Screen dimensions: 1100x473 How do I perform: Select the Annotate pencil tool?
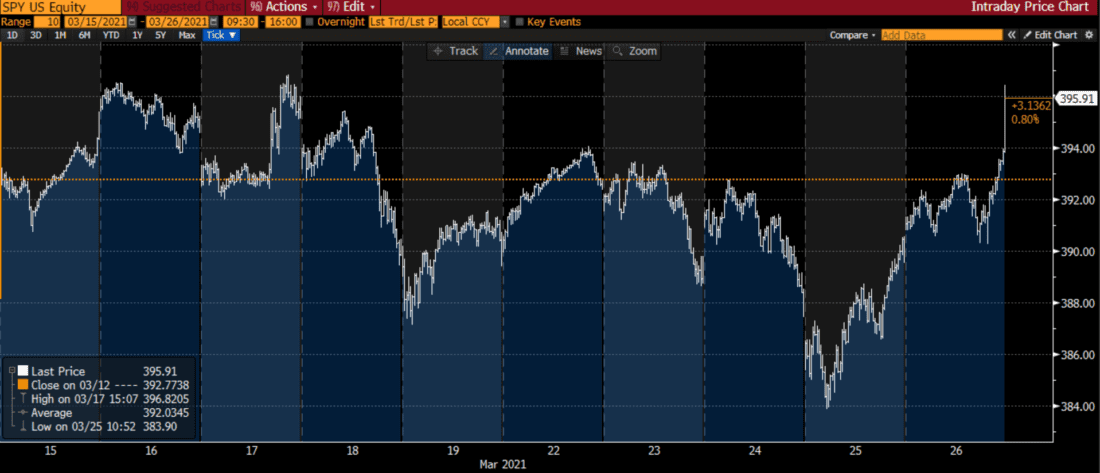click(x=518, y=51)
